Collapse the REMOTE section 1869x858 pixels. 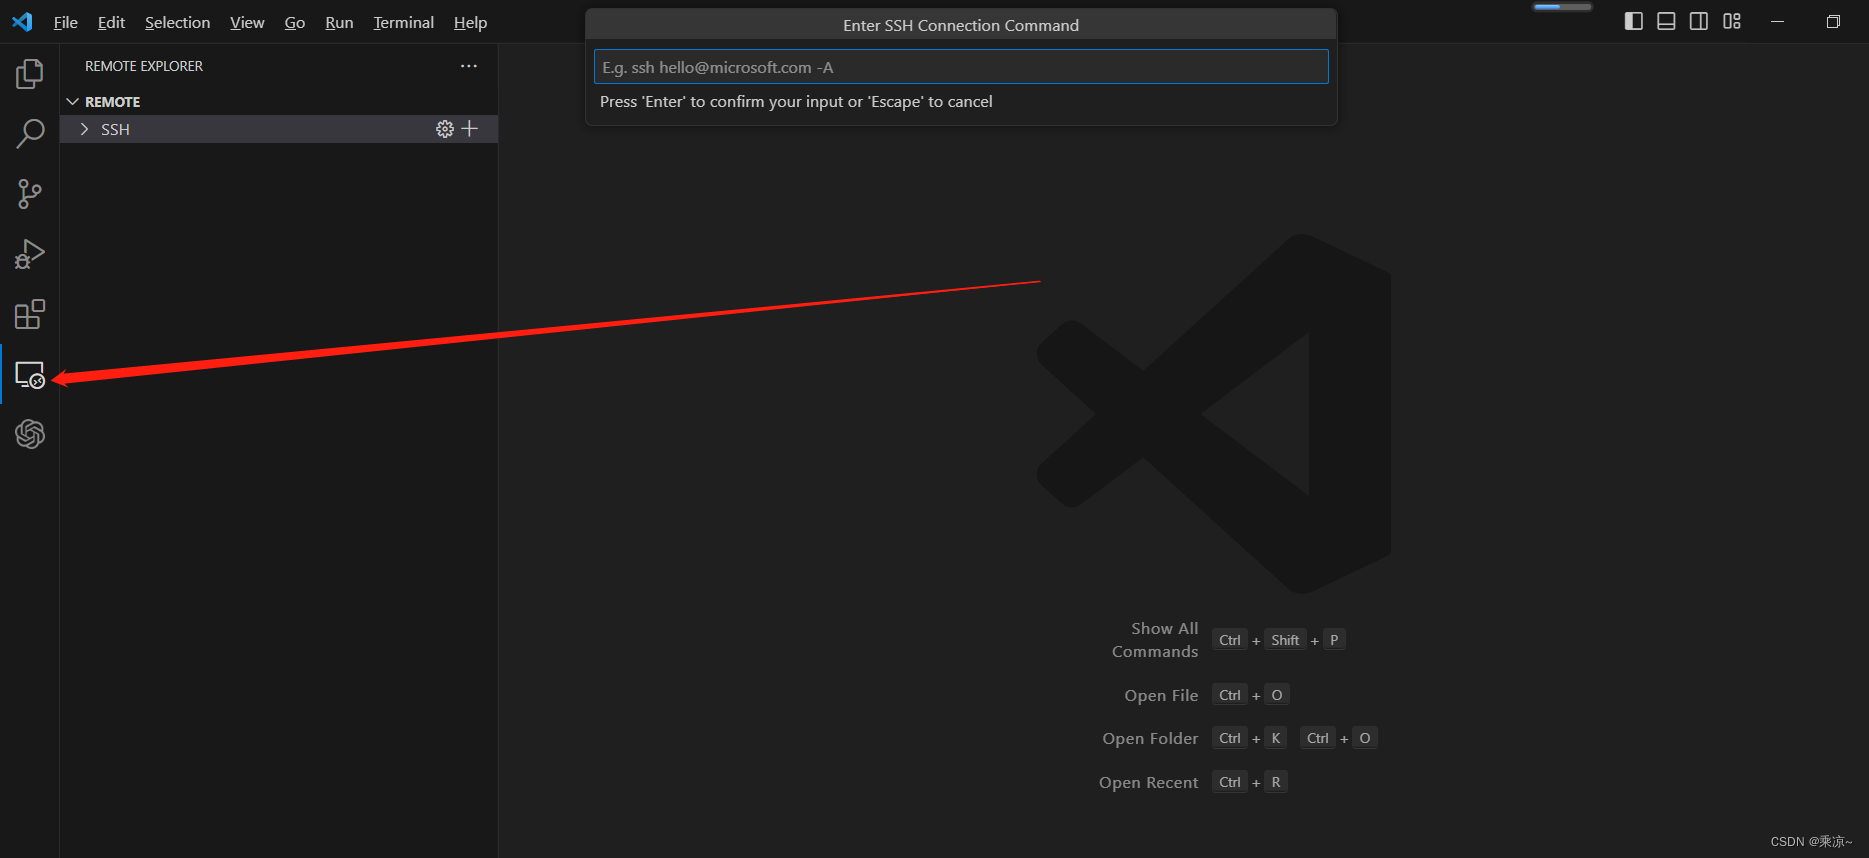tap(72, 102)
